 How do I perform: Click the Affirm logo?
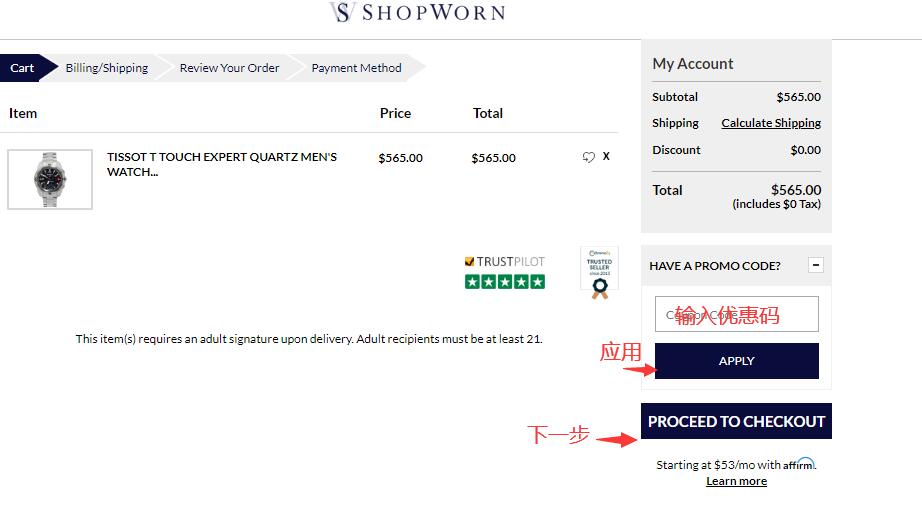point(799,464)
